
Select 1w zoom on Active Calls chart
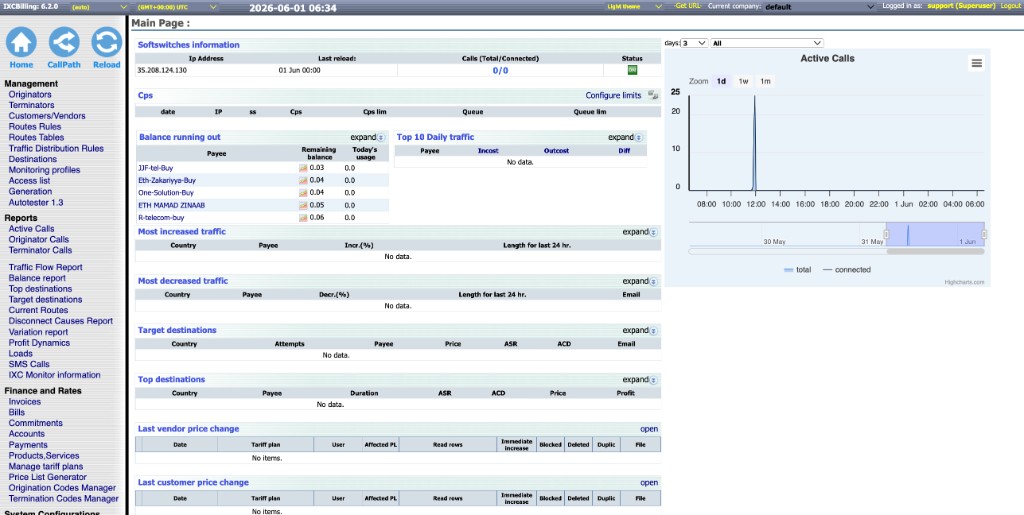click(743, 82)
